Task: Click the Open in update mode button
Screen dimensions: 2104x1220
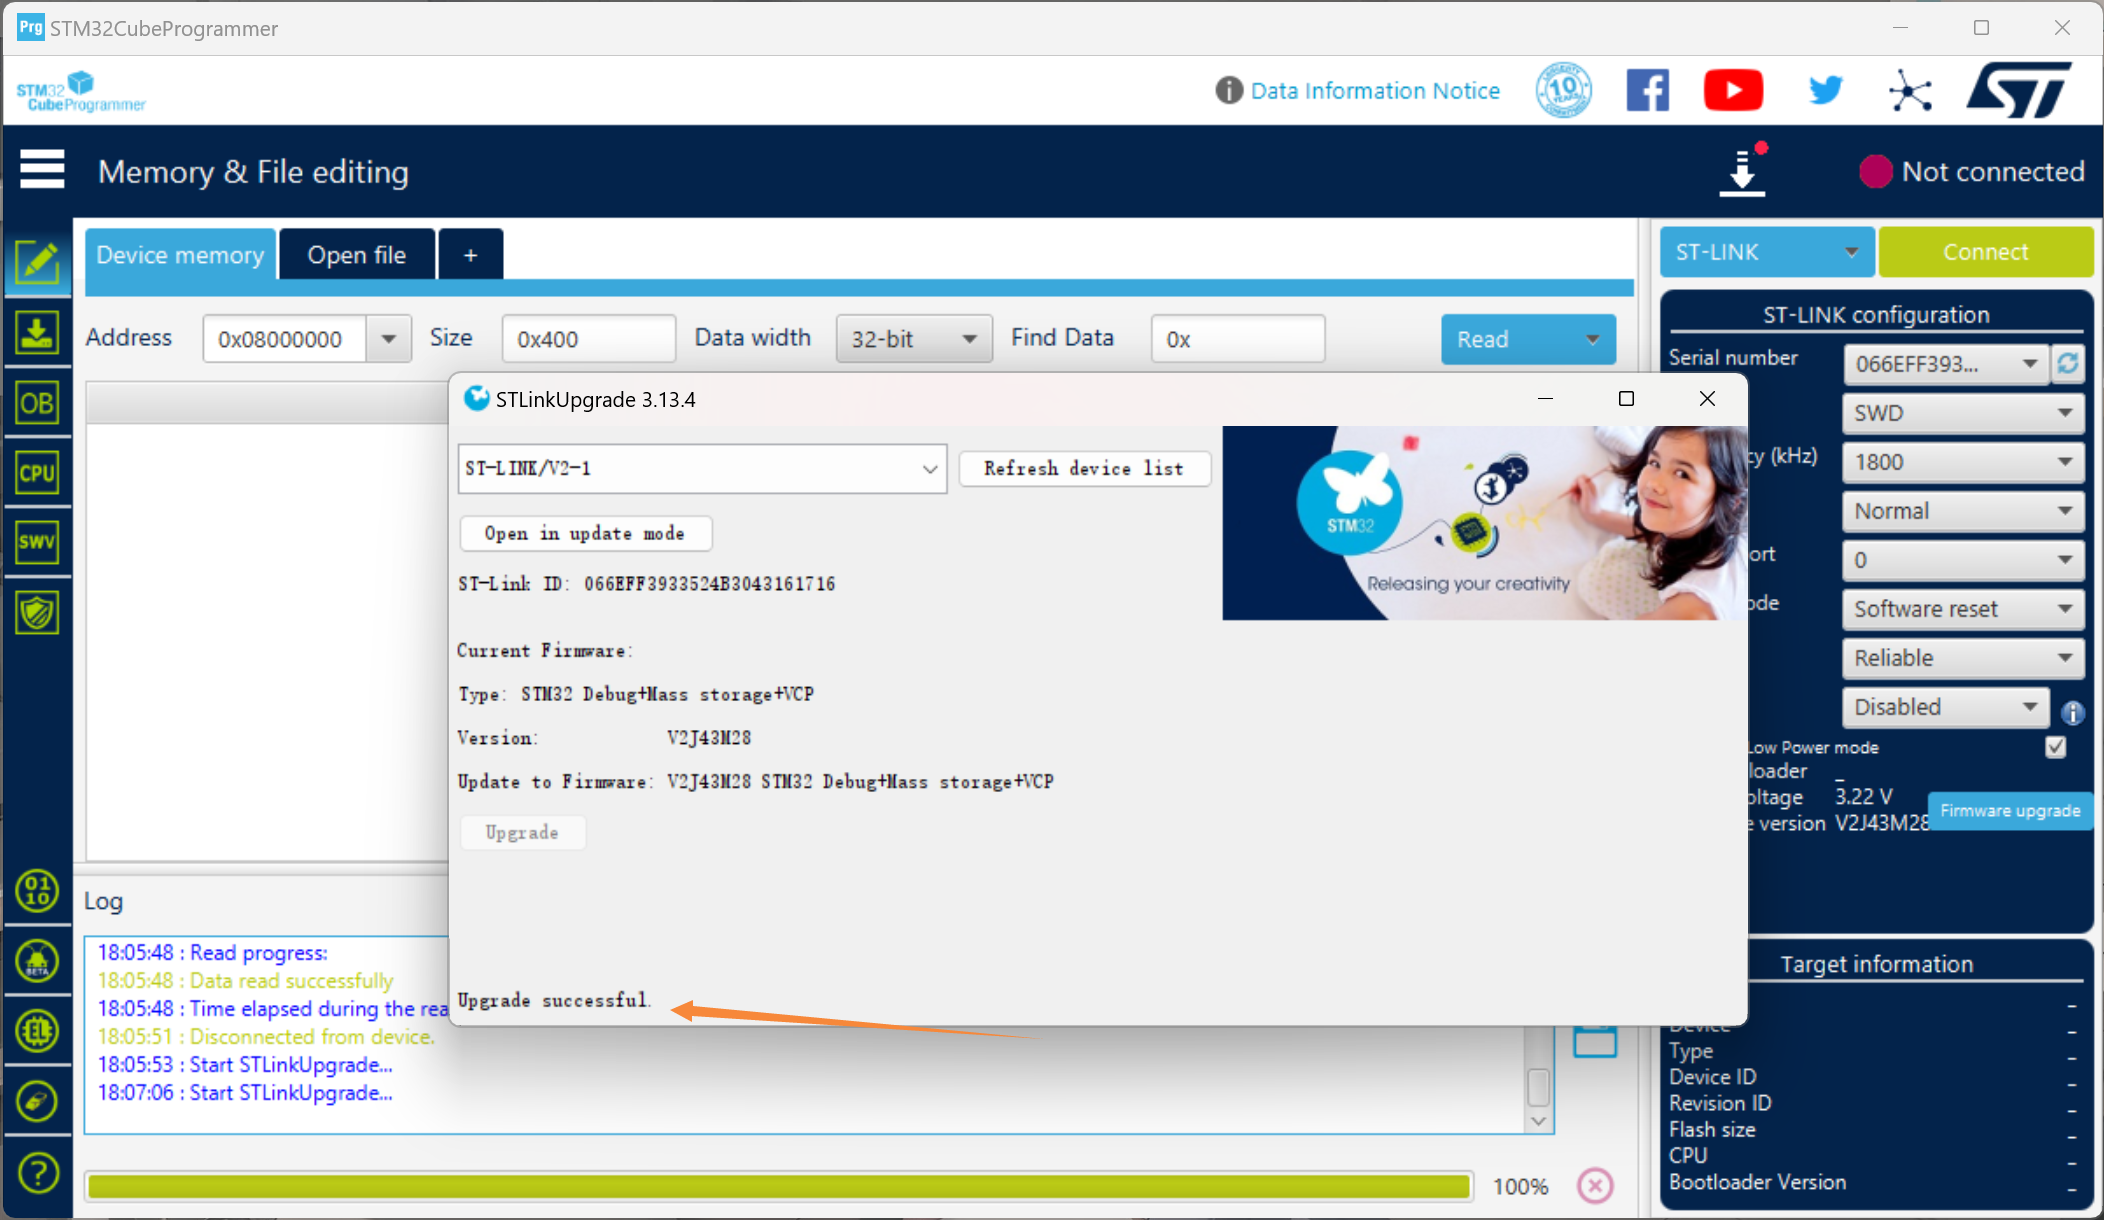Action: coord(585,533)
